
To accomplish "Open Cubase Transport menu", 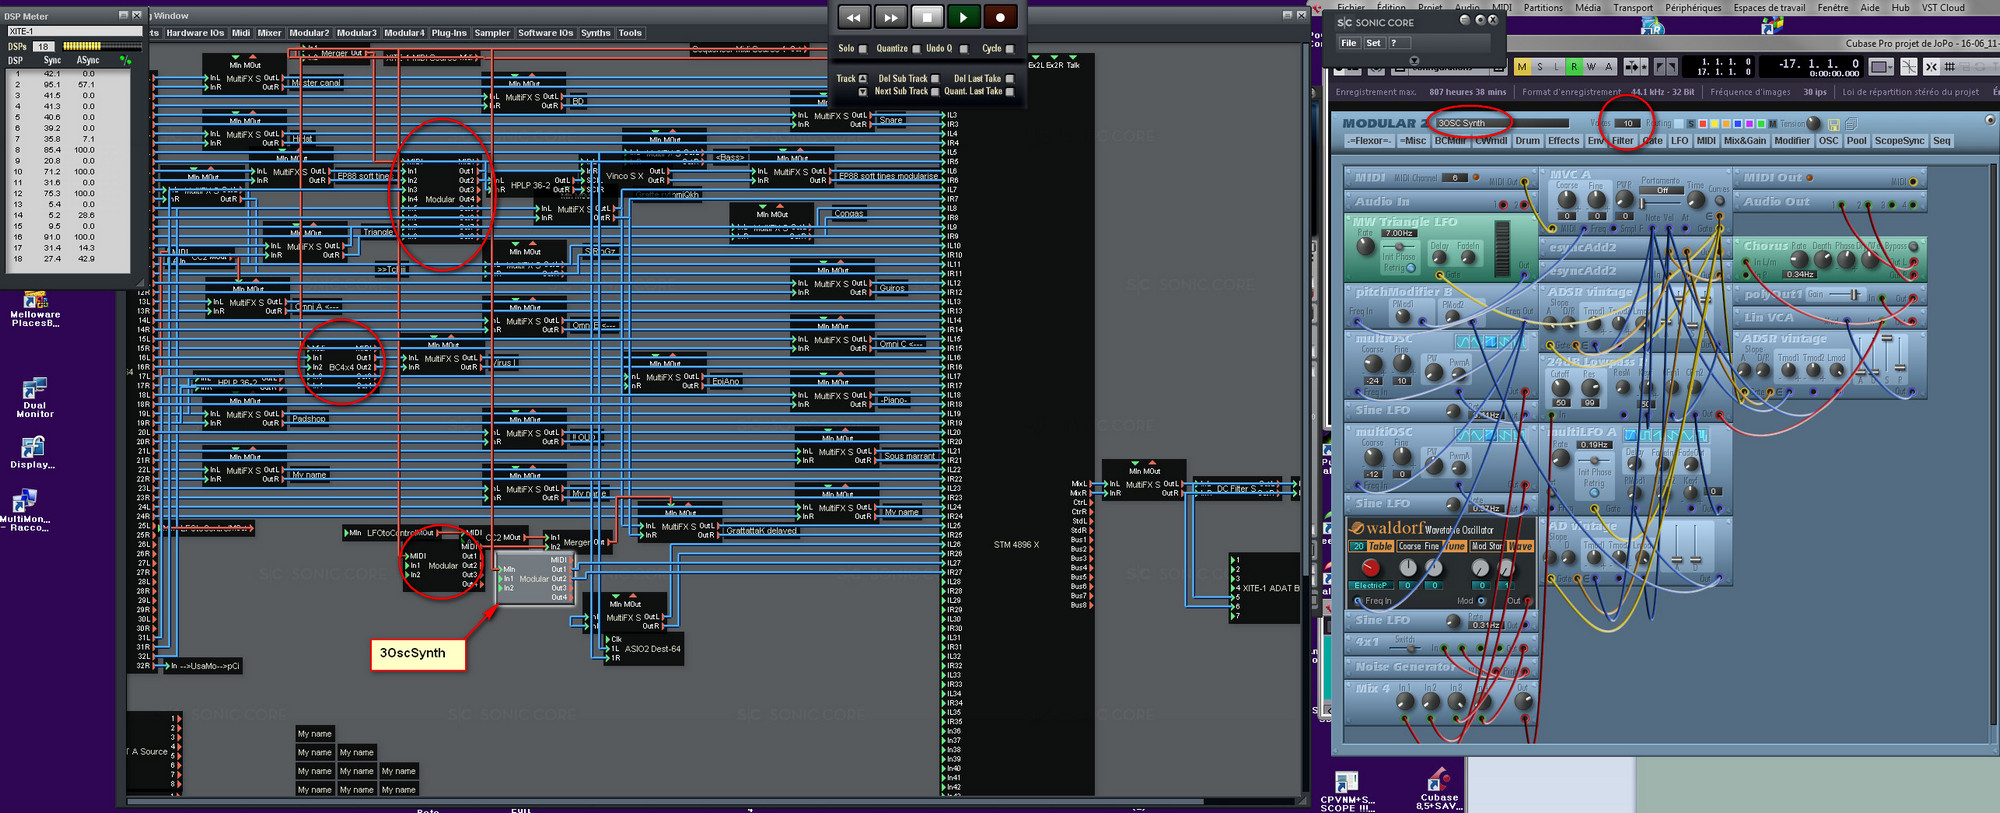I will (1633, 7).
